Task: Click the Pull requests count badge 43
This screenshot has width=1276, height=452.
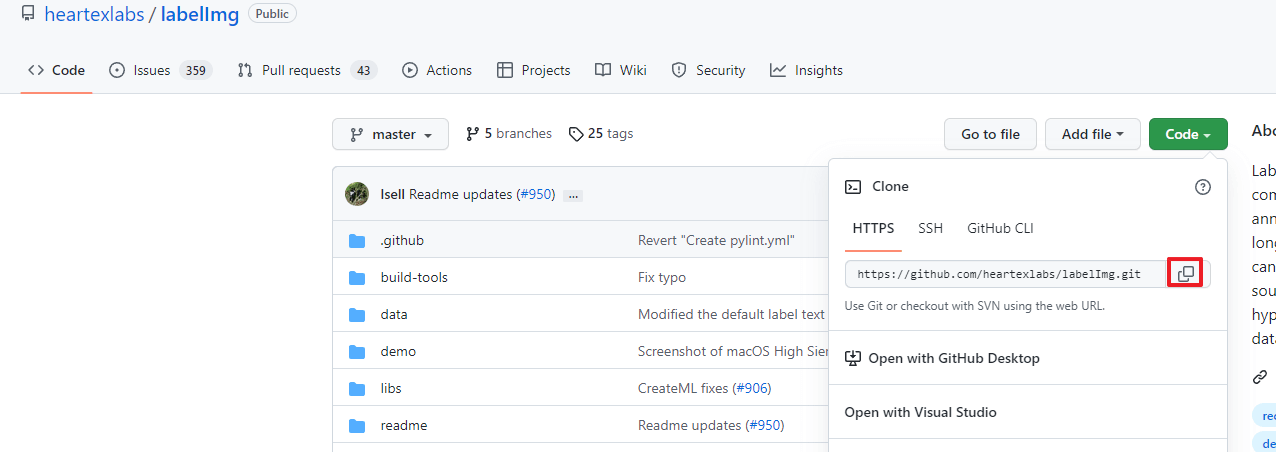Action: (x=363, y=70)
